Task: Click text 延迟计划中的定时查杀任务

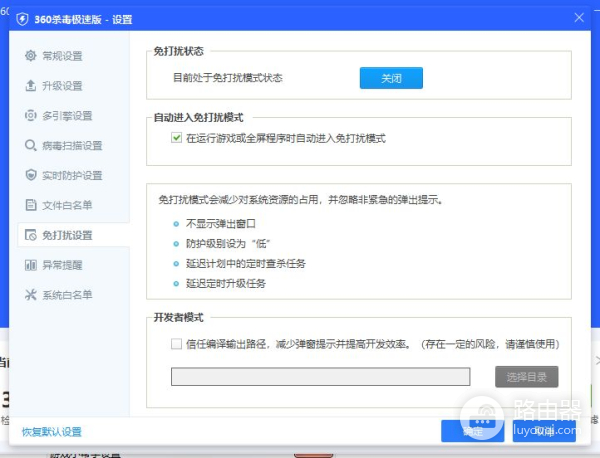Action: (246, 263)
